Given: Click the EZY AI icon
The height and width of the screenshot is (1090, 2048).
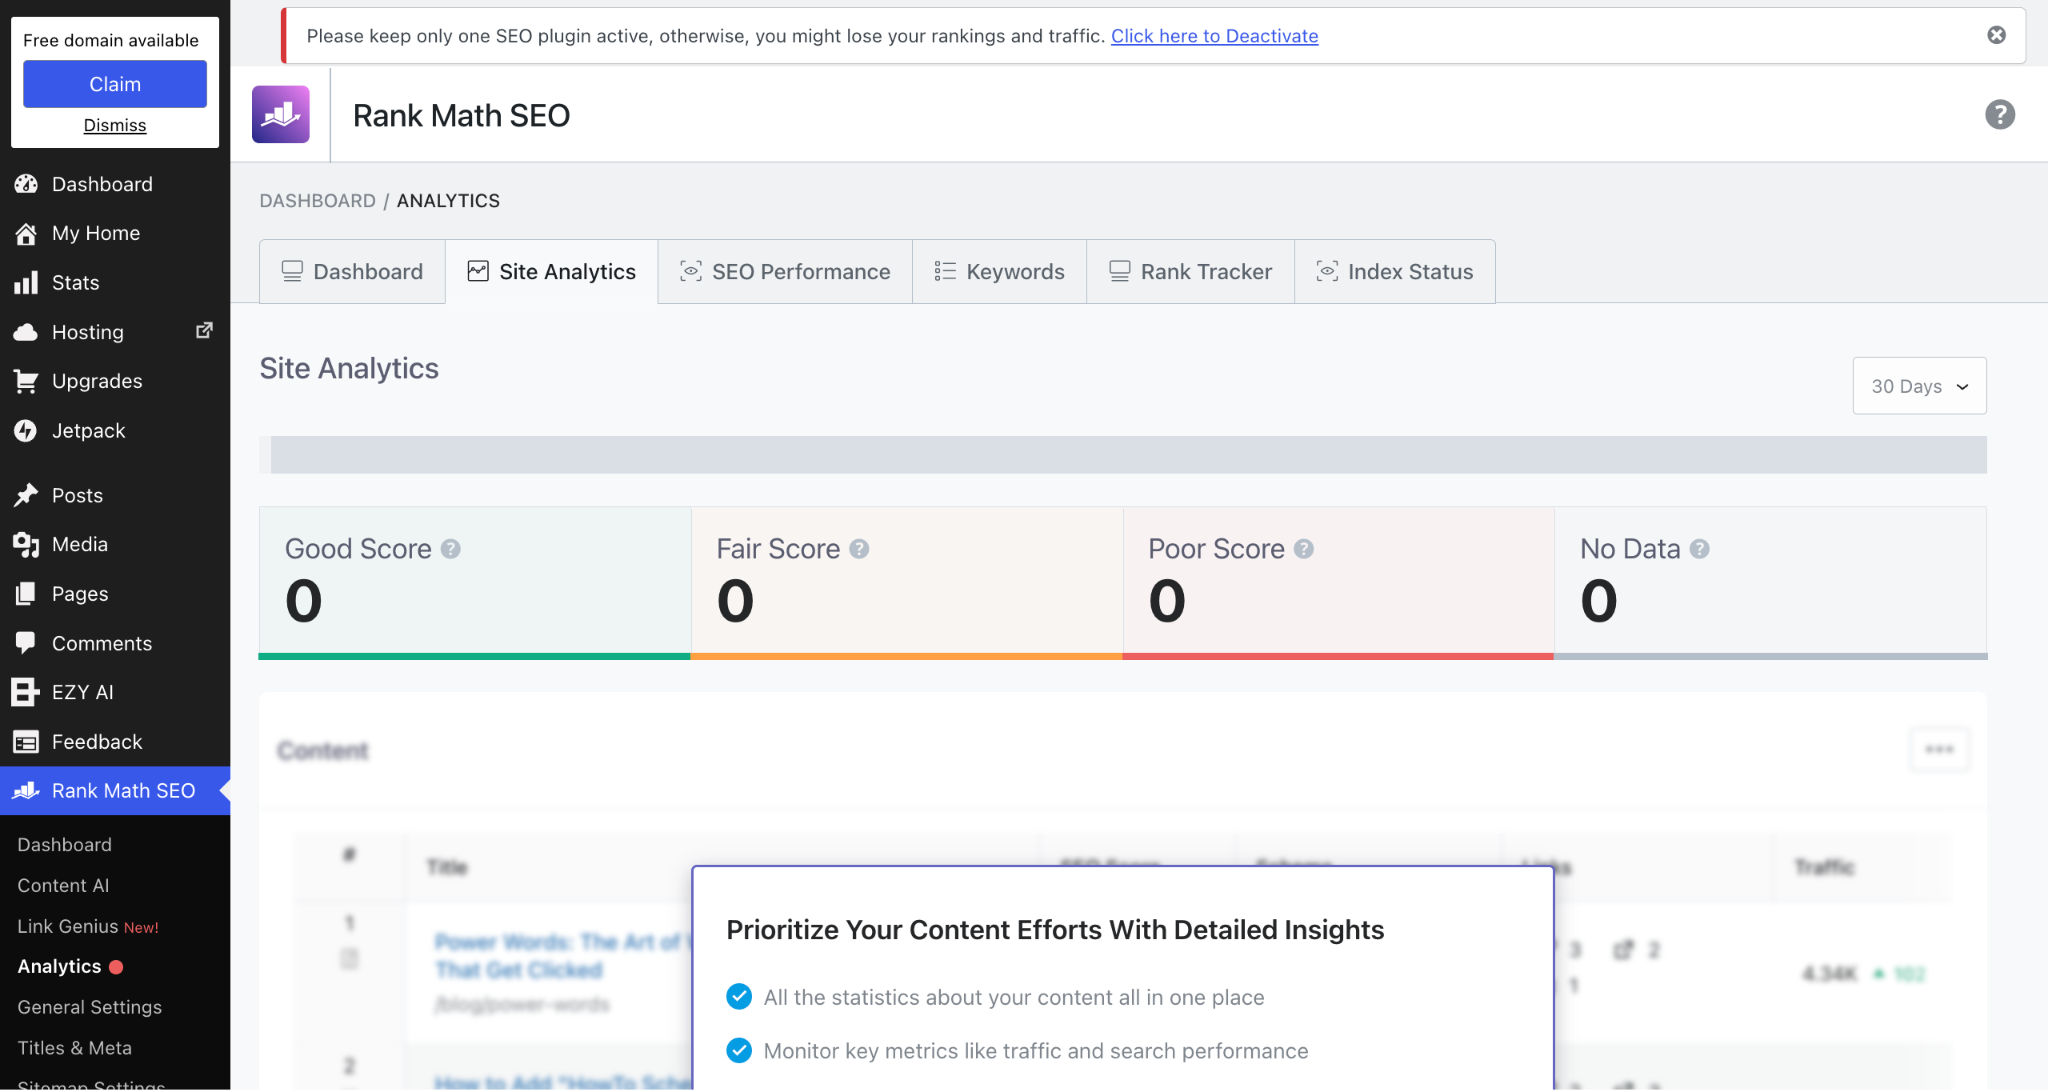Looking at the screenshot, I should (x=26, y=692).
